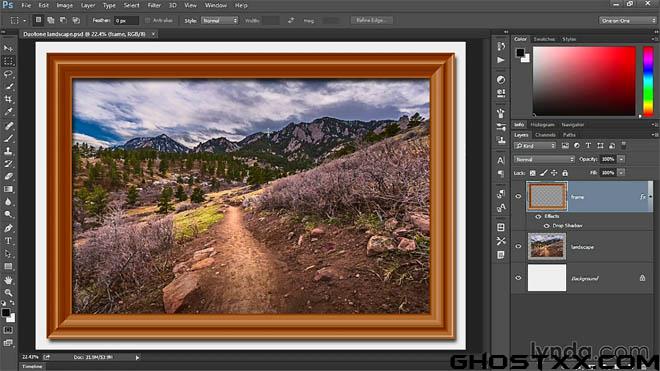The width and height of the screenshot is (660, 371).
Task: Open the Style dropdown
Action: tap(219, 20)
